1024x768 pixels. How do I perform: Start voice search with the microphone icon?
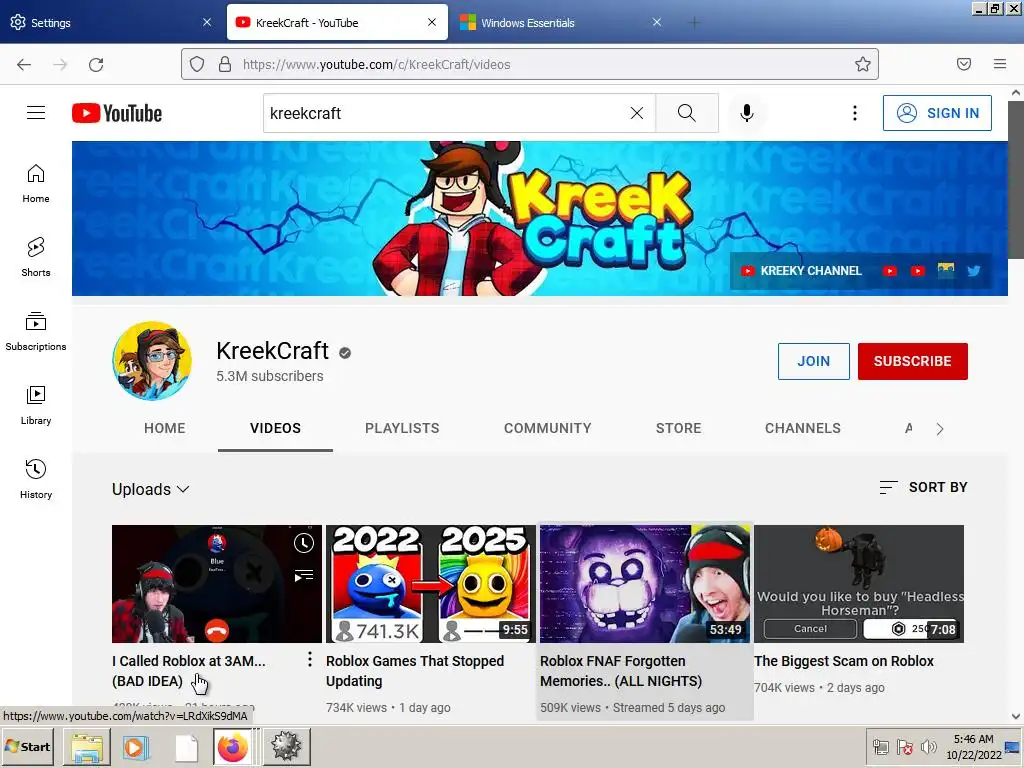point(746,113)
